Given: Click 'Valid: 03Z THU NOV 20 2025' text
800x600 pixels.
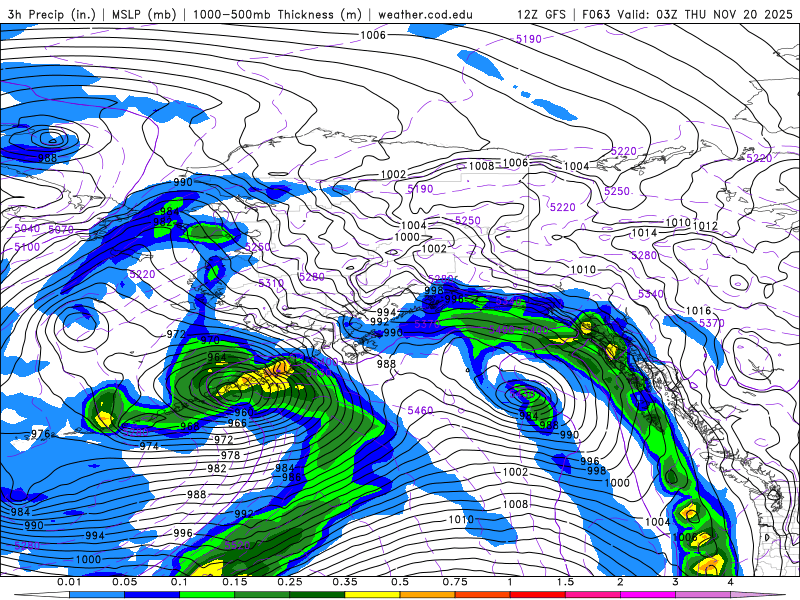Looking at the screenshot, I should click(x=705, y=14).
